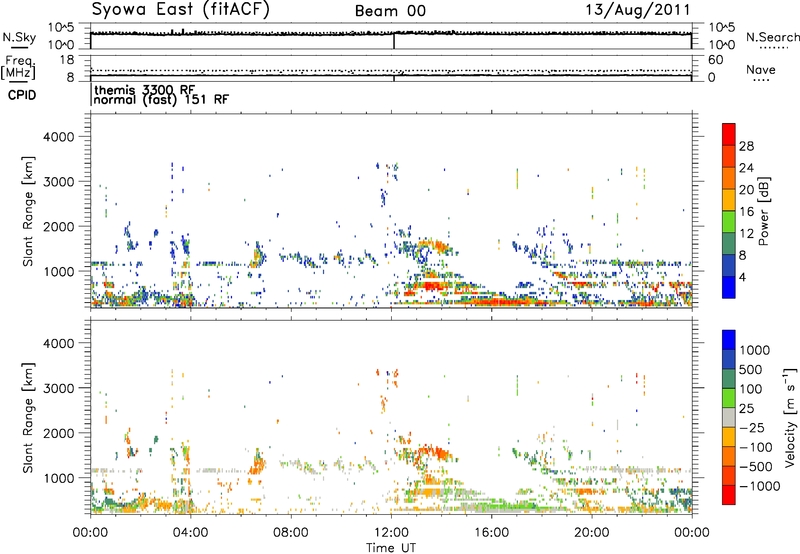Image resolution: width=800 pixels, height=554 pixels.
Task: Click the 'Power [dB]' color bar label
Action: [x=763, y=211]
